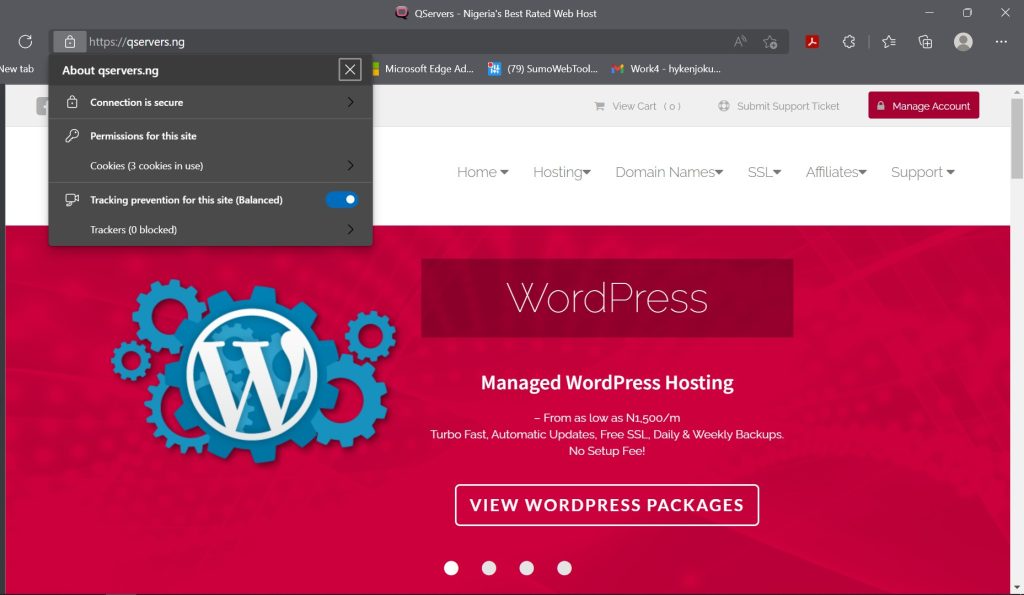1024x595 pixels.
Task: Click the large WordPress banner title
Action: pyautogui.click(x=607, y=298)
